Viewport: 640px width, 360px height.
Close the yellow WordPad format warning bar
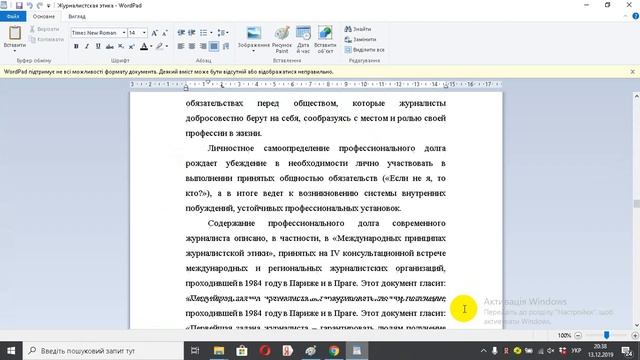pos(633,71)
